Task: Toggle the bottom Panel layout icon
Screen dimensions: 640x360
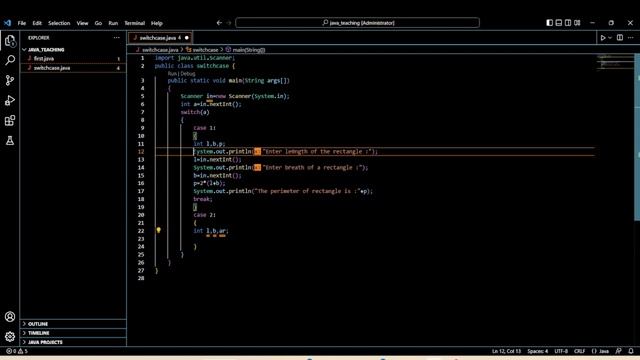Action: (x=559, y=23)
